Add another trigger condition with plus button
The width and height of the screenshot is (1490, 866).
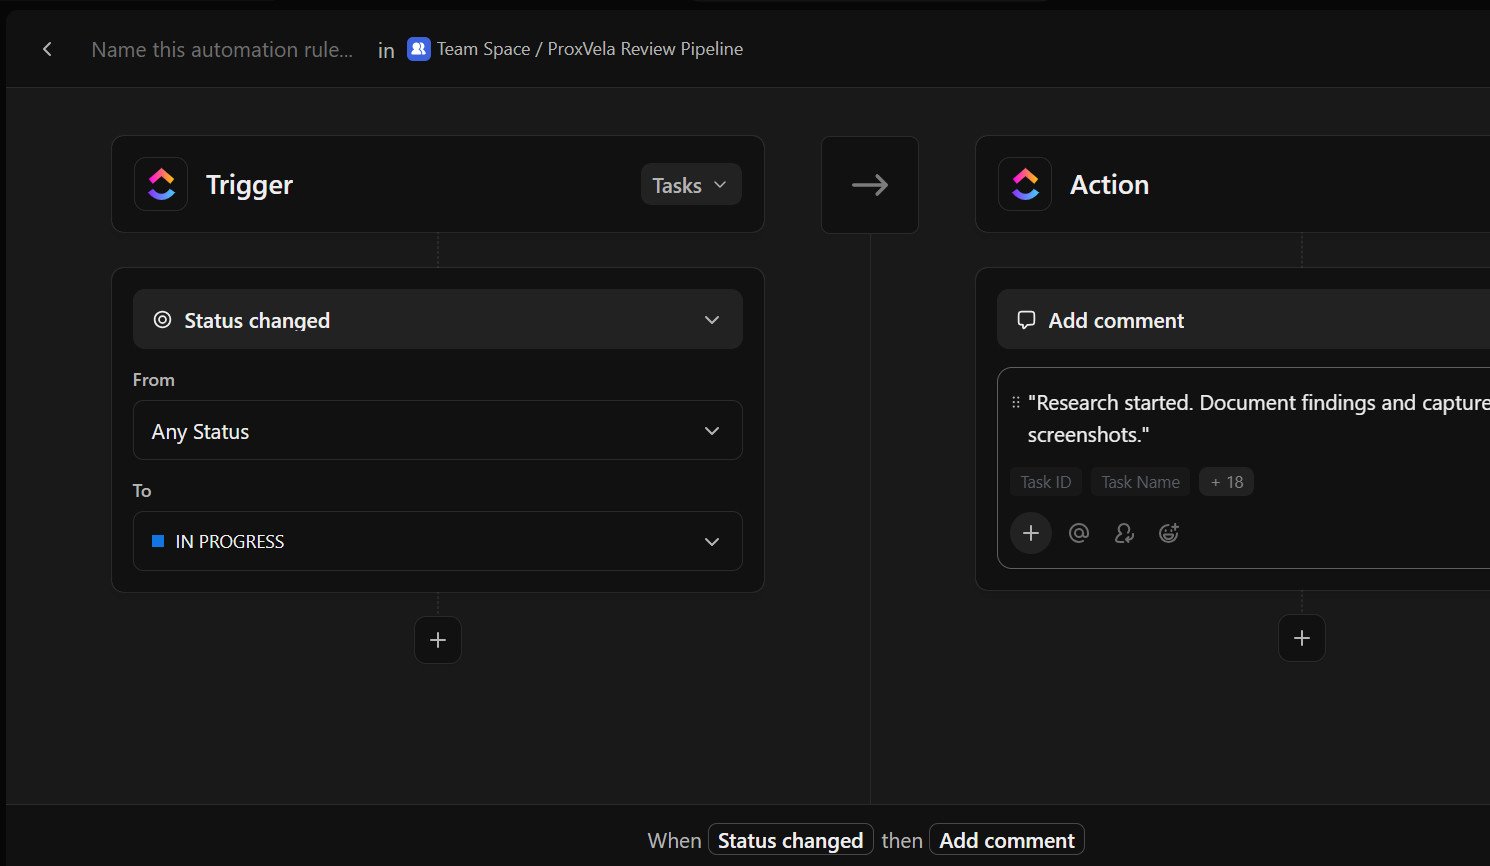(x=438, y=640)
